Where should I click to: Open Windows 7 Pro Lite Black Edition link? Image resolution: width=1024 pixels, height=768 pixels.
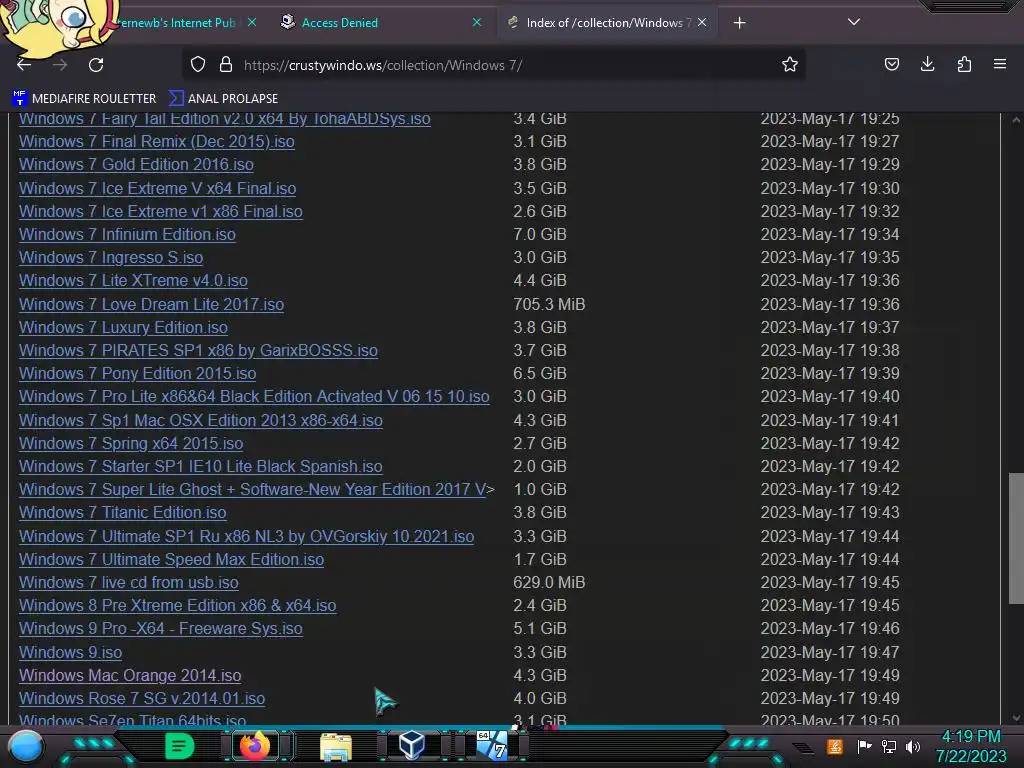coord(254,397)
